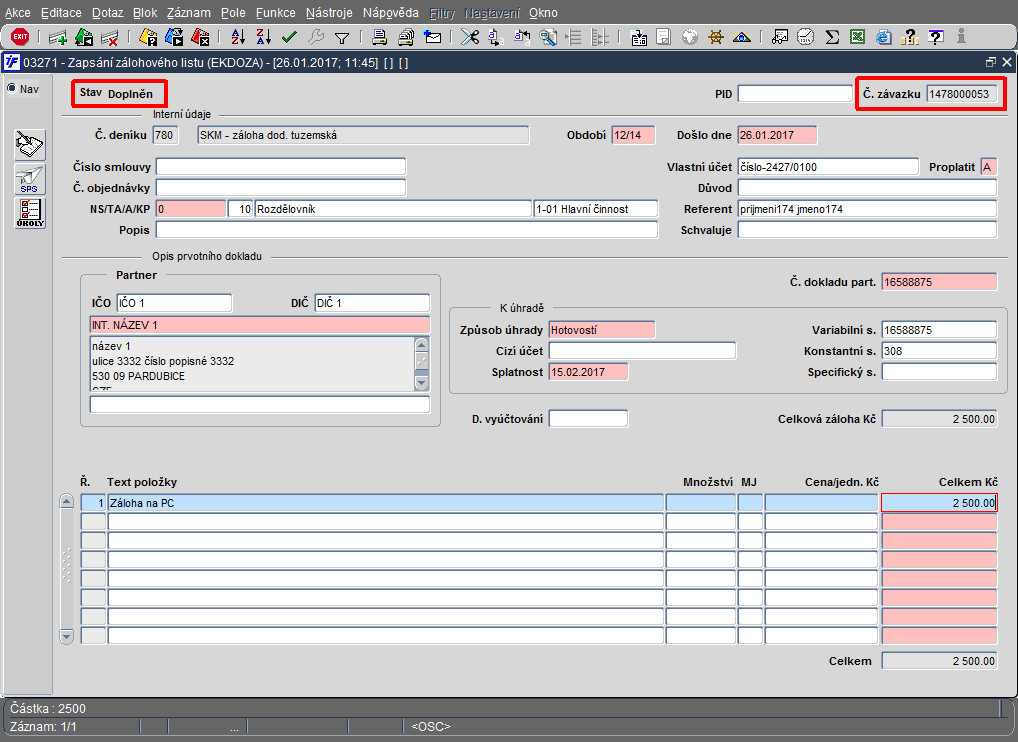1018x742 pixels.
Task: Select the Záloha na PC item row
Action: coord(538,502)
